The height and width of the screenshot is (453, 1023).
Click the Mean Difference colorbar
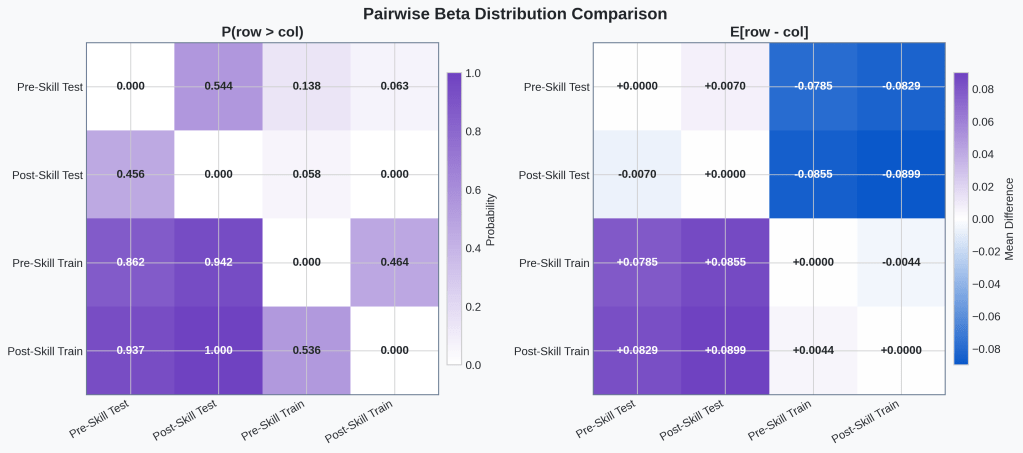[x=961, y=218]
